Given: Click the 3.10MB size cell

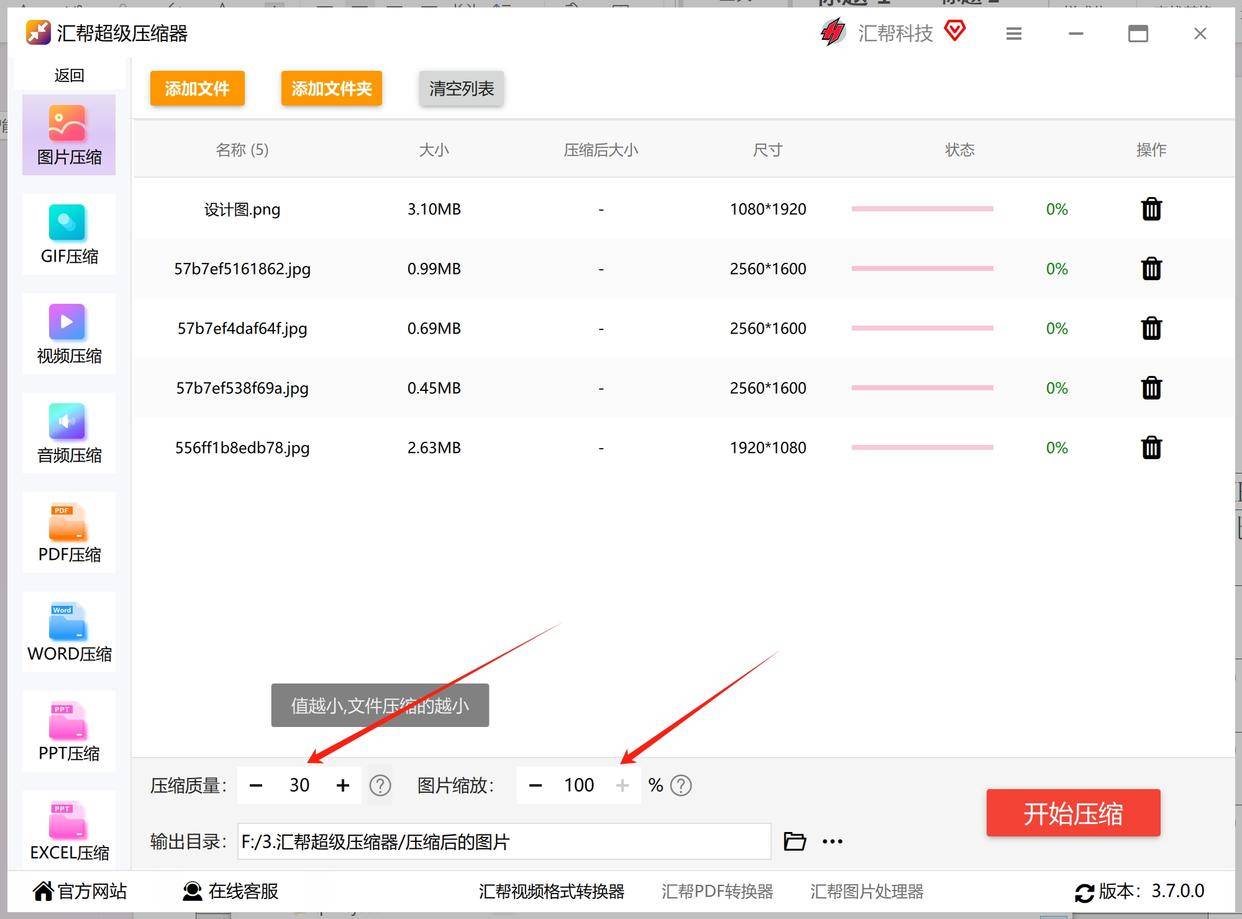Looking at the screenshot, I should coord(434,209).
